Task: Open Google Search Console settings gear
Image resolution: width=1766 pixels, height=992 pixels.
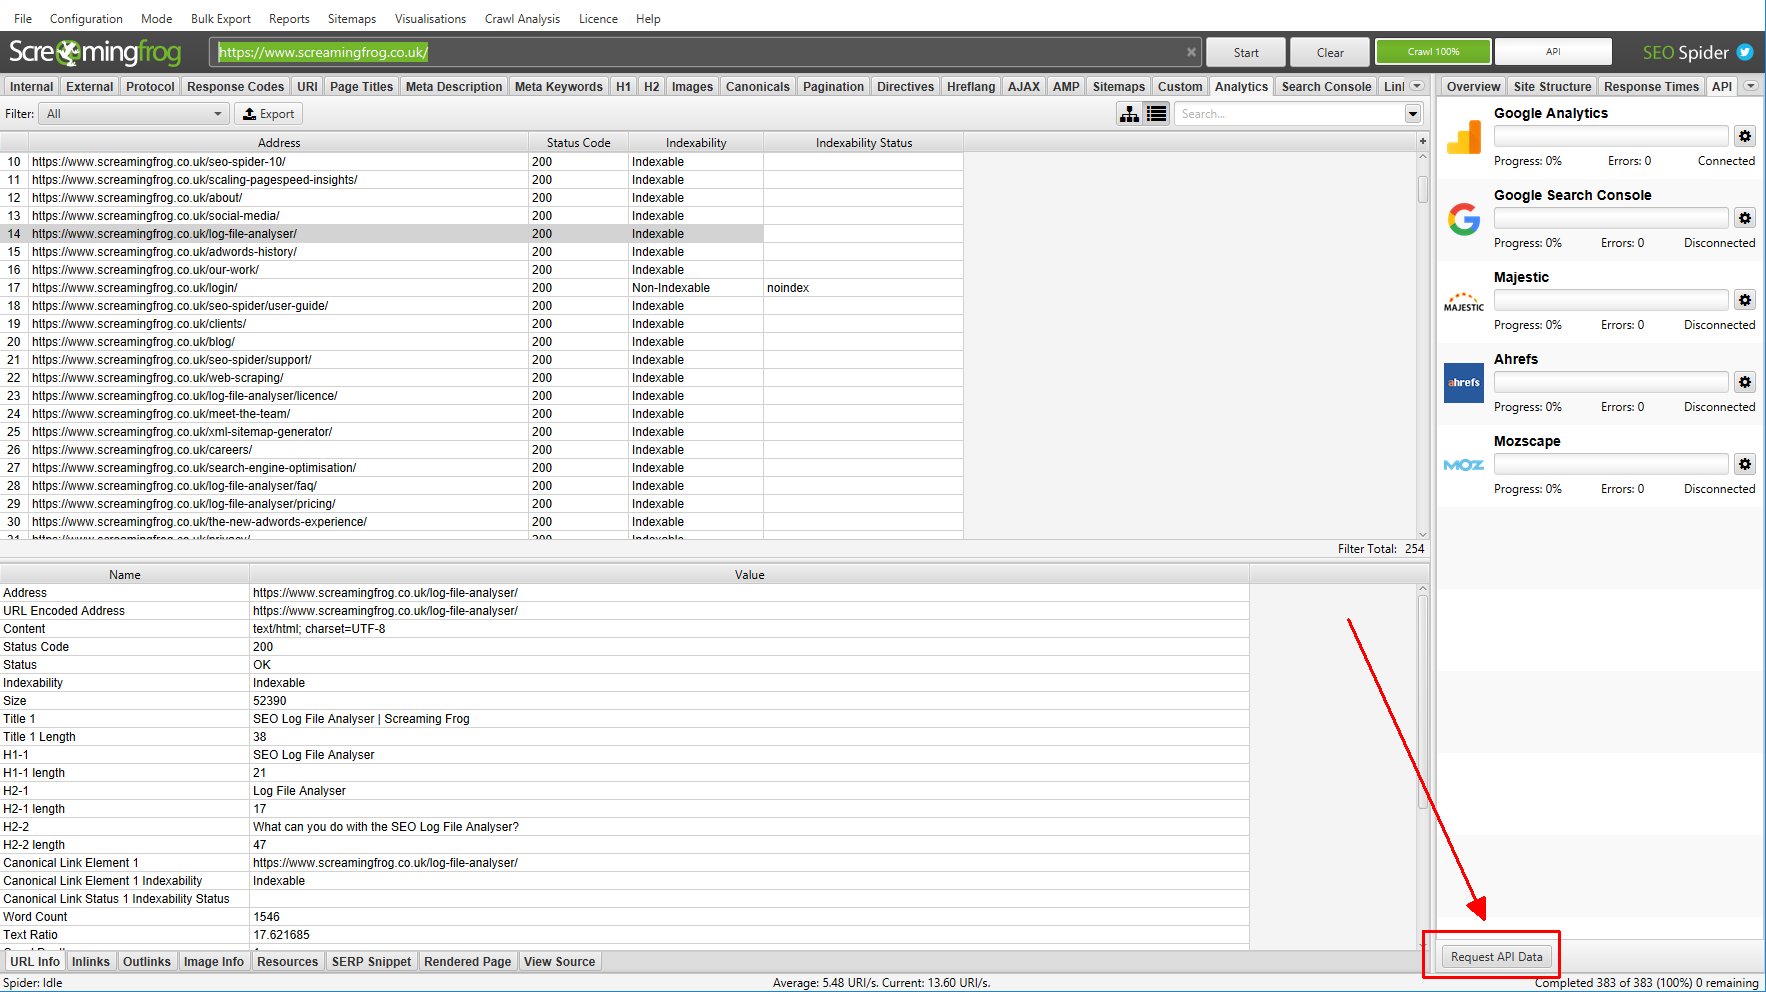Action: point(1744,218)
